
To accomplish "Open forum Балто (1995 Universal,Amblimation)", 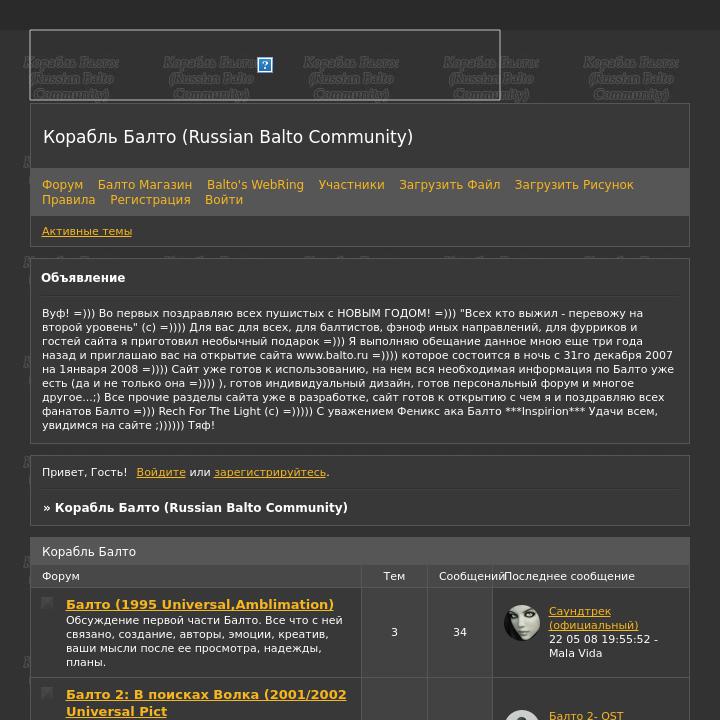I will (x=200, y=604).
